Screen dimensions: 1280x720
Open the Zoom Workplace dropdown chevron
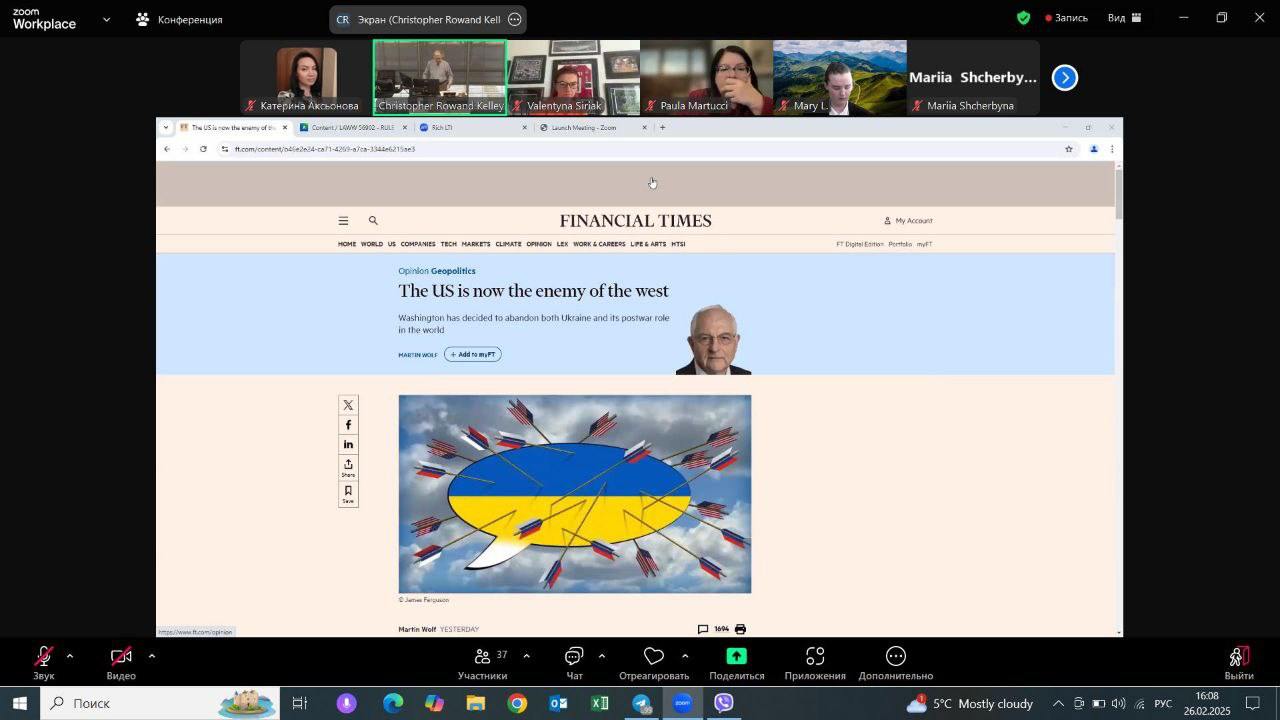[x=106, y=19]
